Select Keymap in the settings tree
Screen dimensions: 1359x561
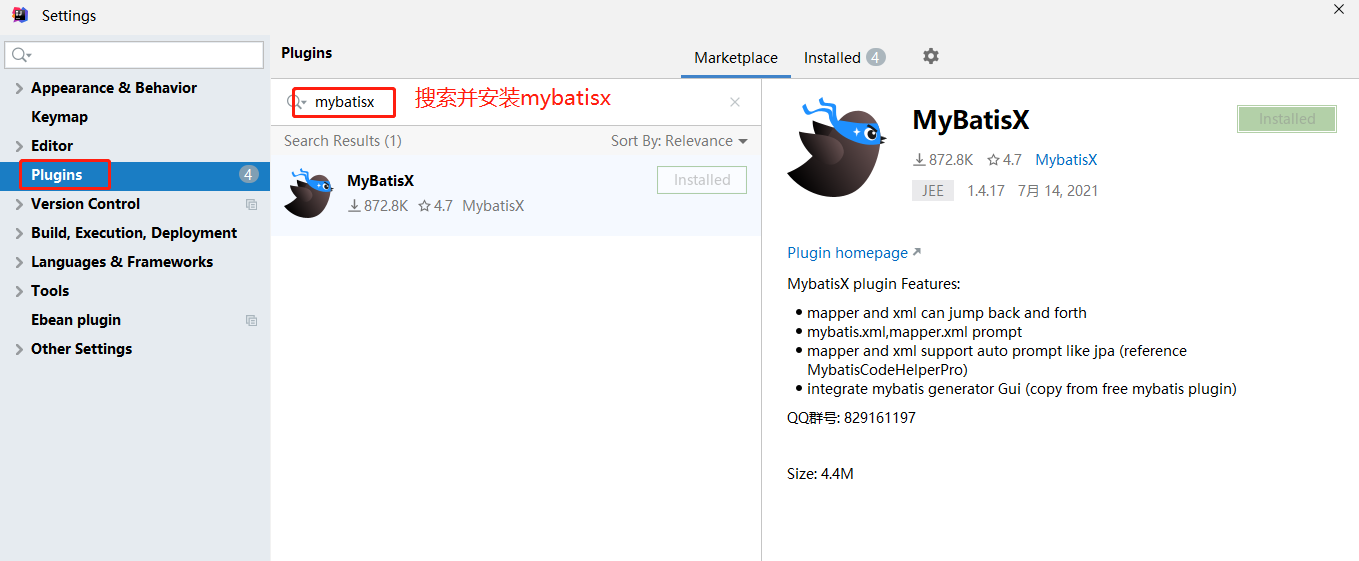[60, 117]
